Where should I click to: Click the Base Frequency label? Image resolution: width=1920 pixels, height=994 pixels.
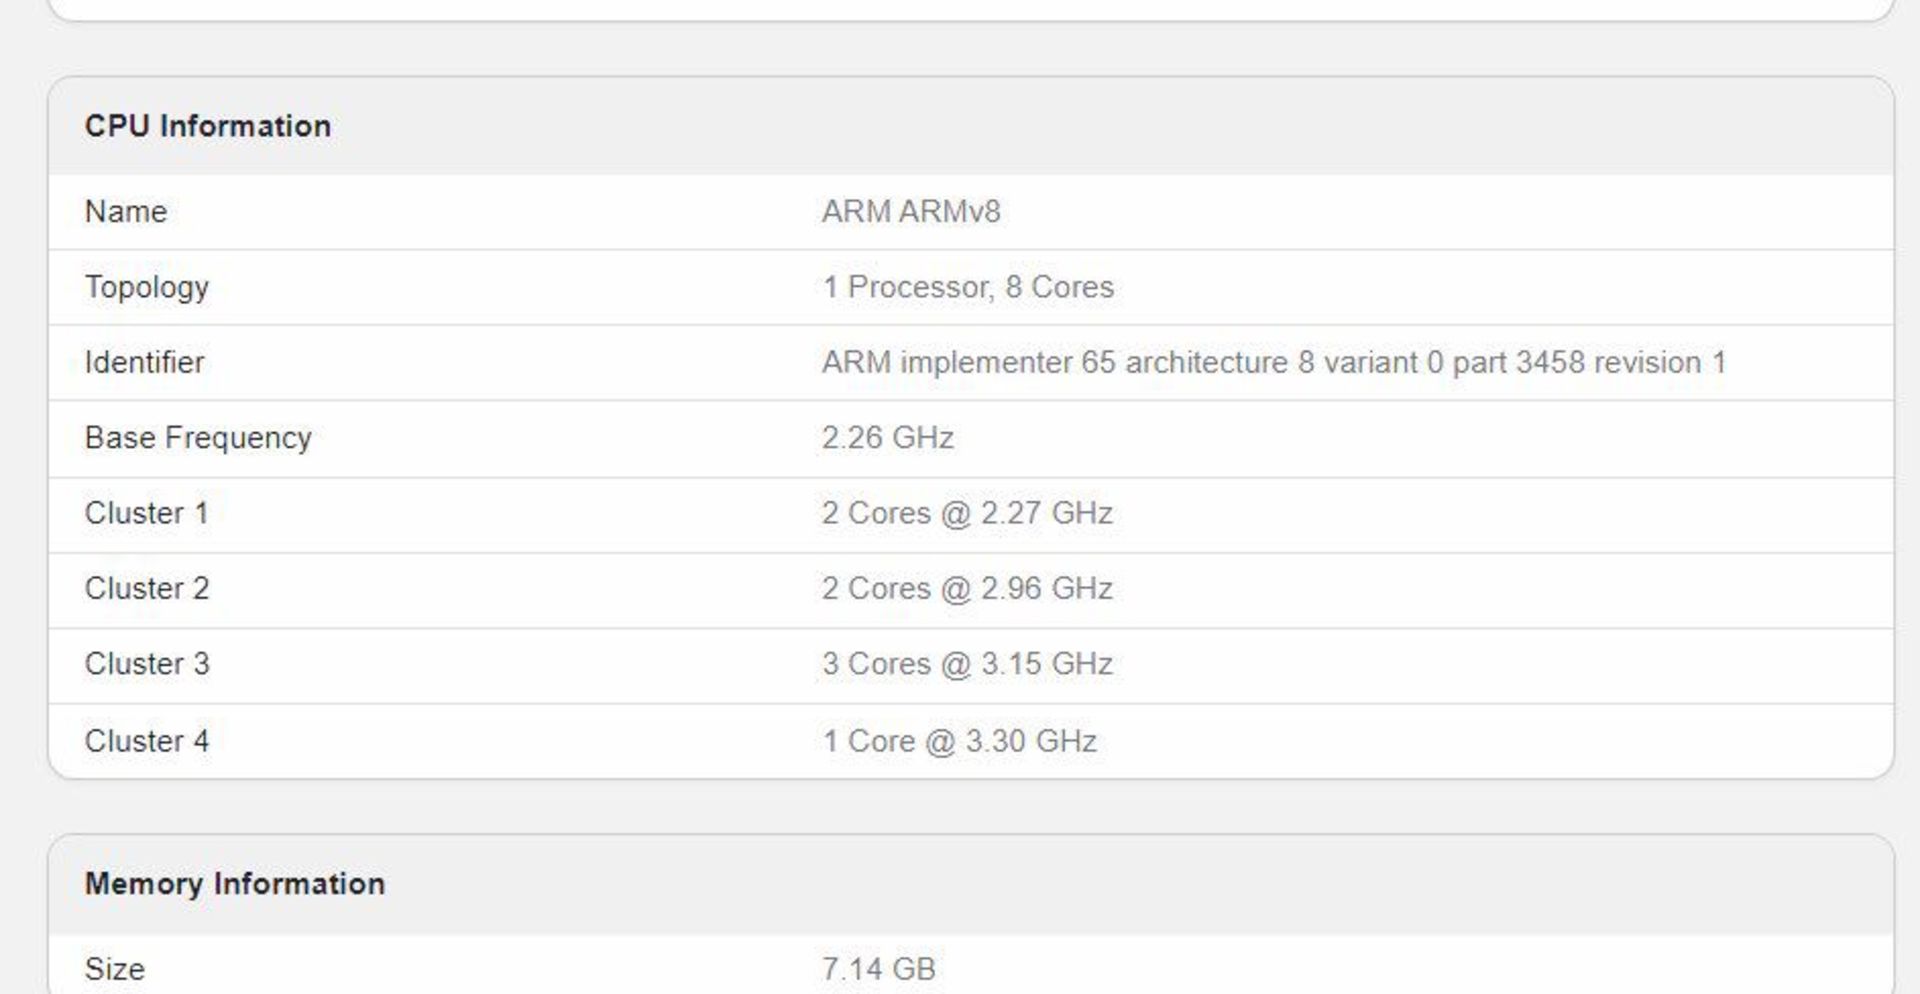(198, 437)
